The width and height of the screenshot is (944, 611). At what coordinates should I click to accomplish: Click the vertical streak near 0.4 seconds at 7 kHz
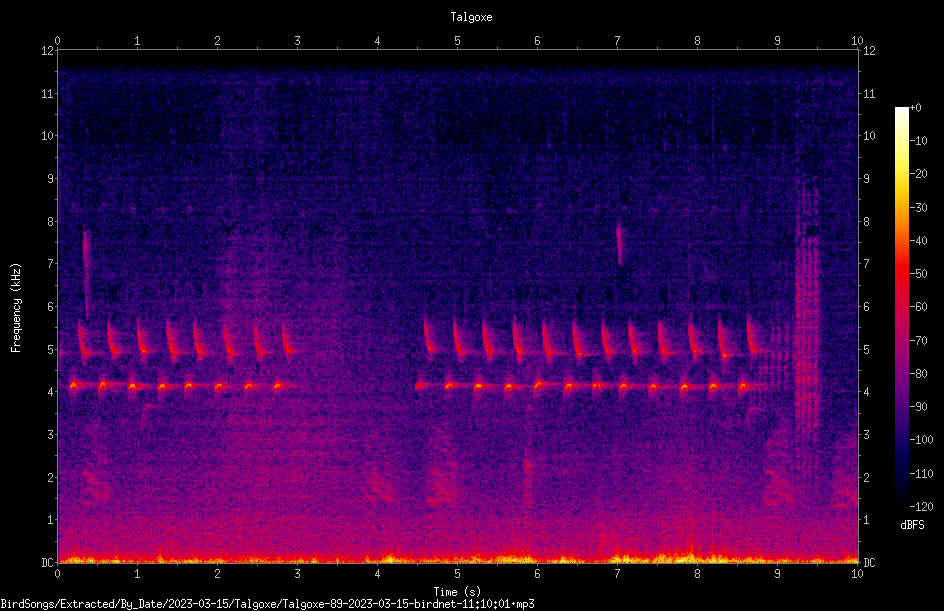[x=86, y=274]
